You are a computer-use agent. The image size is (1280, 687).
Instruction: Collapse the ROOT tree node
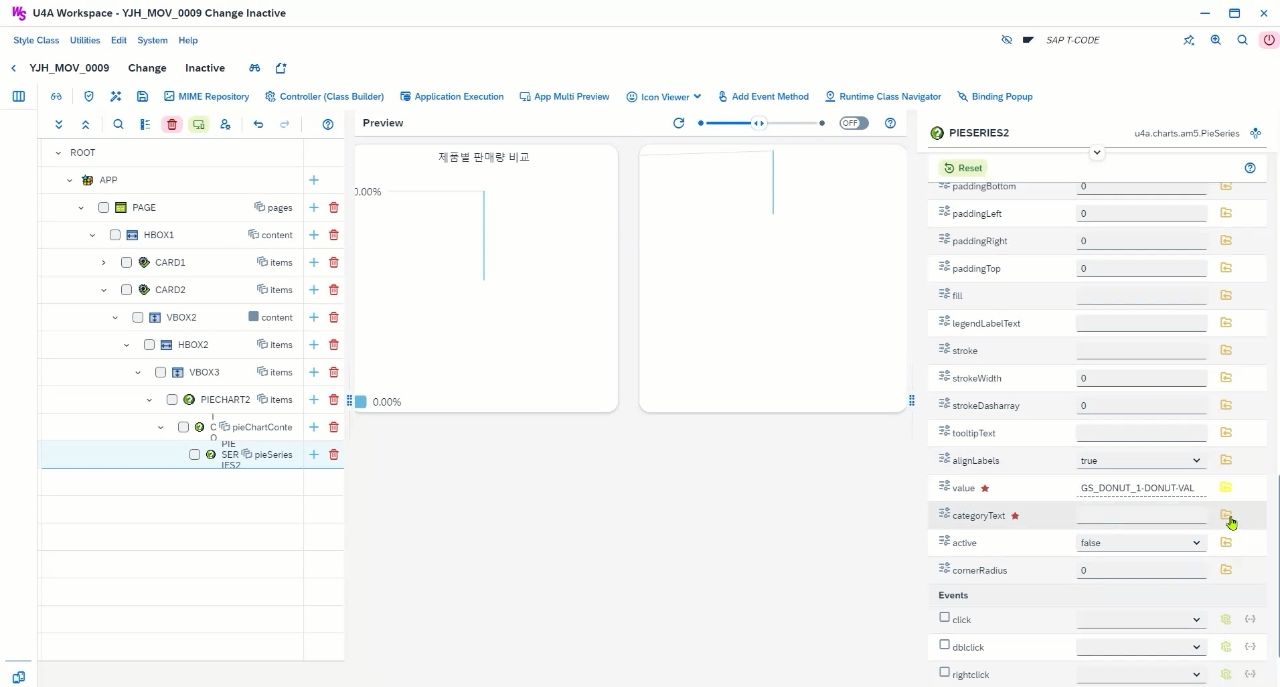point(58,153)
